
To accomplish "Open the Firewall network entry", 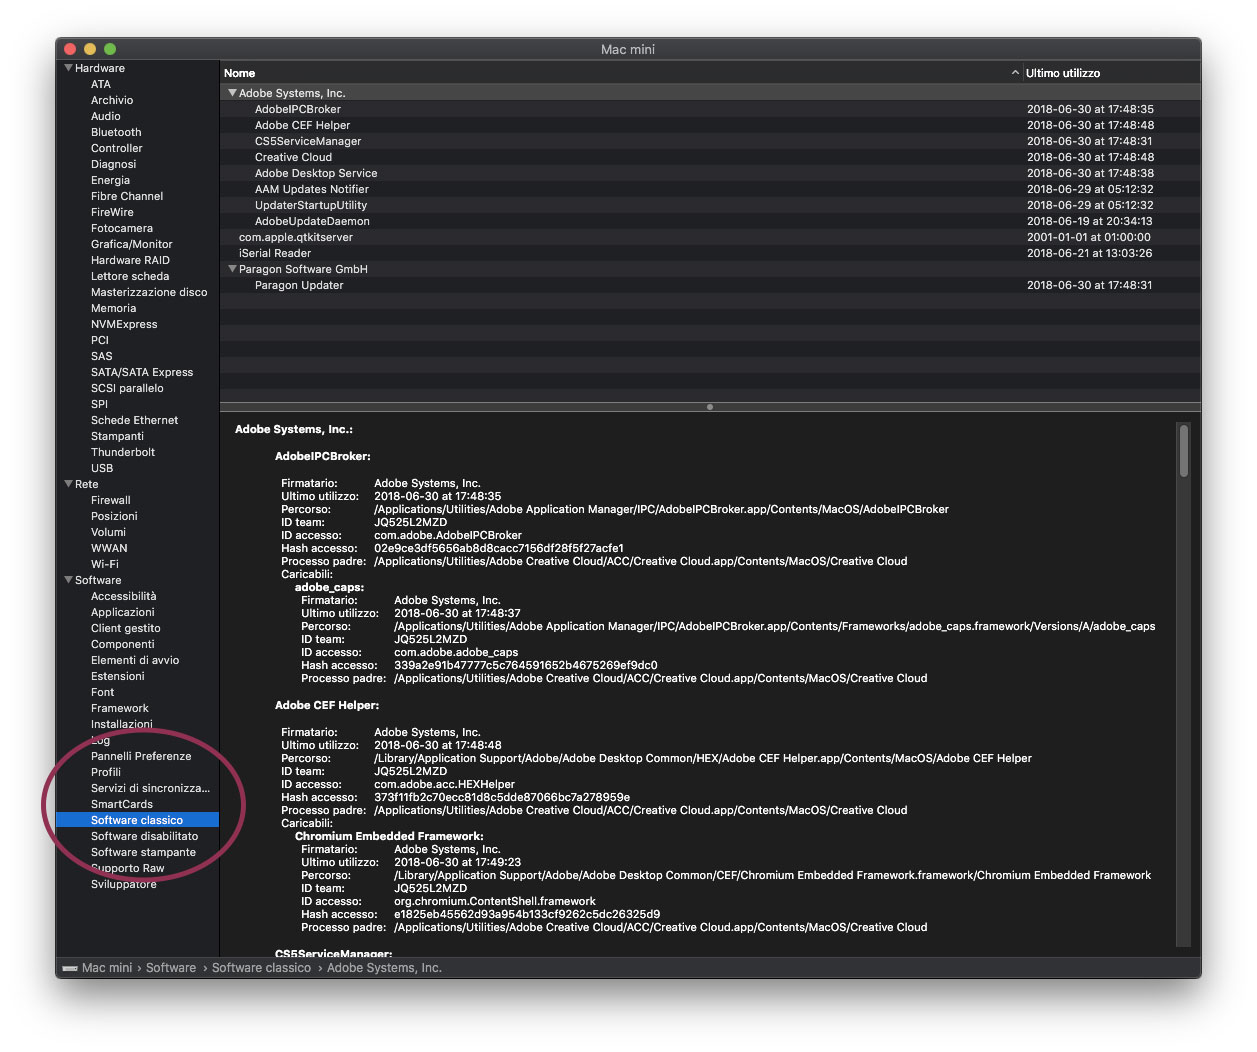I will coord(111,500).
